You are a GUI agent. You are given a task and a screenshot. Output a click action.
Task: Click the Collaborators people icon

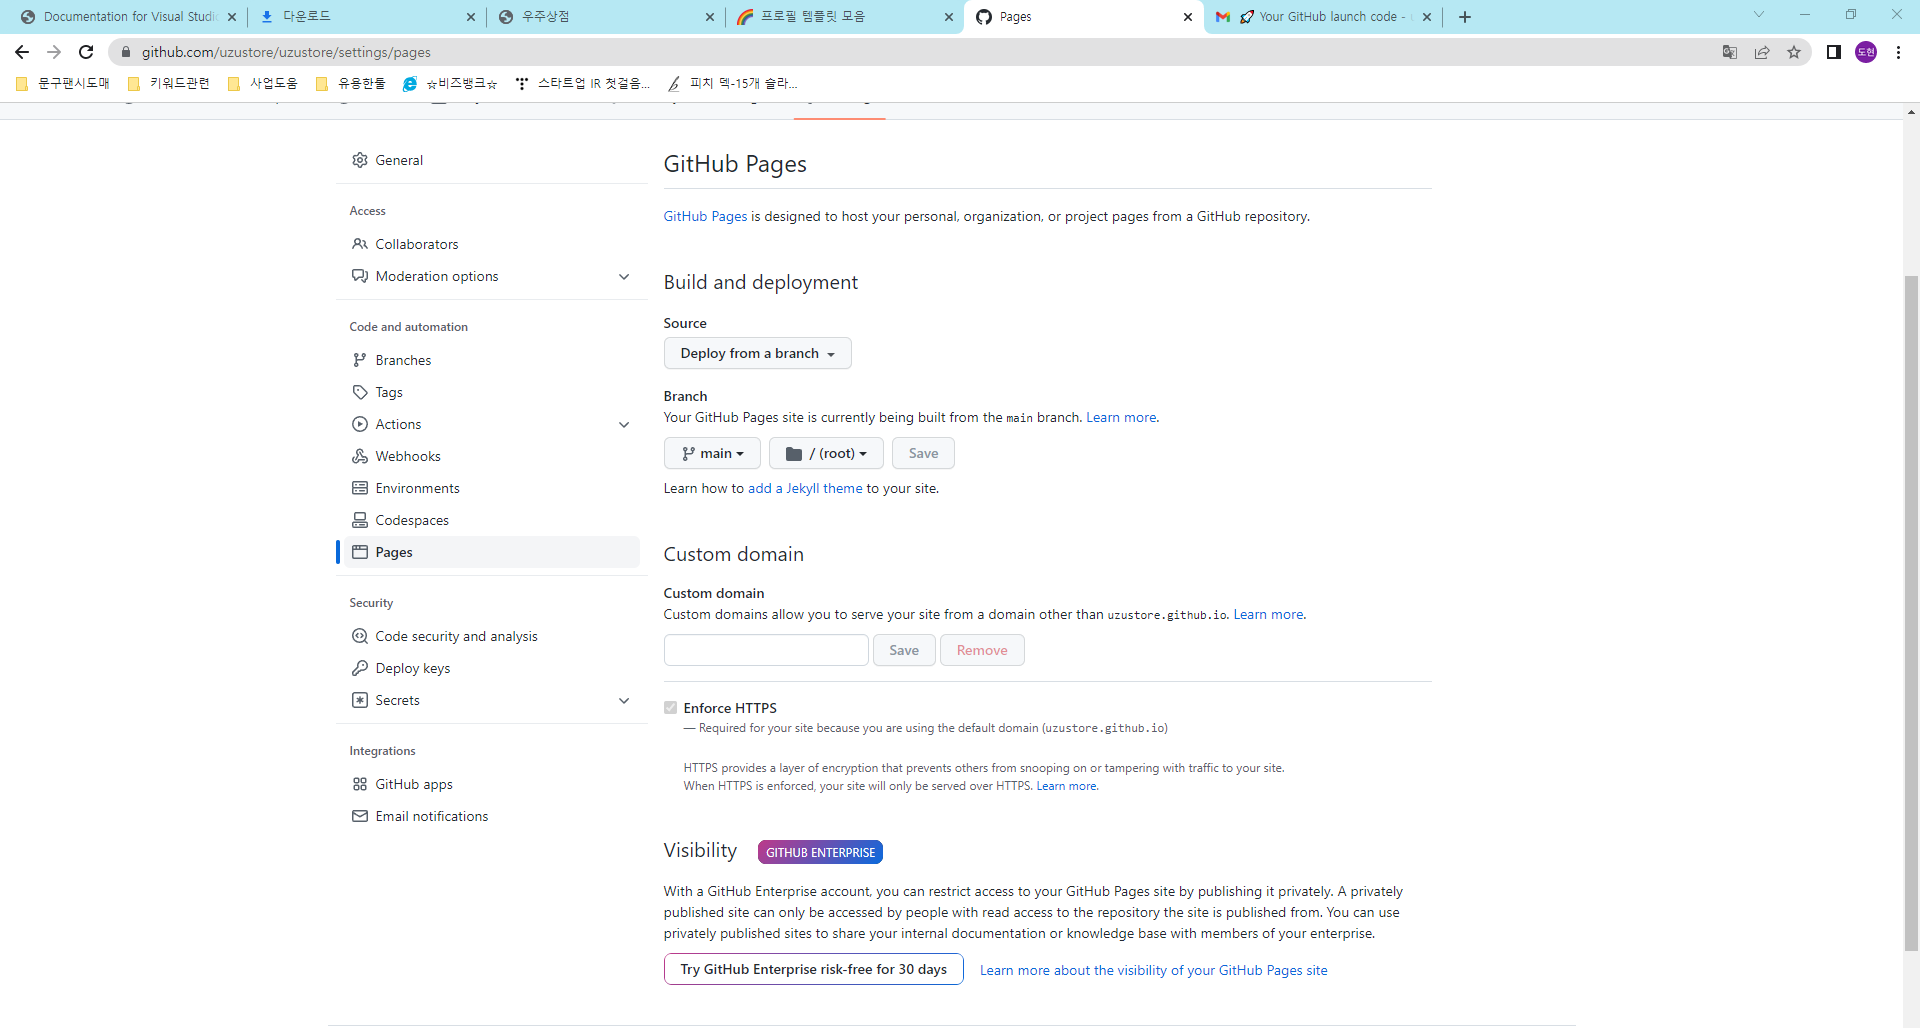pos(360,244)
